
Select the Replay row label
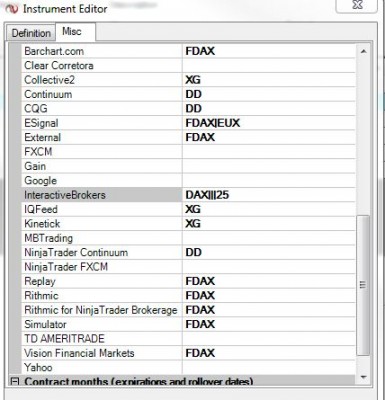coord(102,281)
